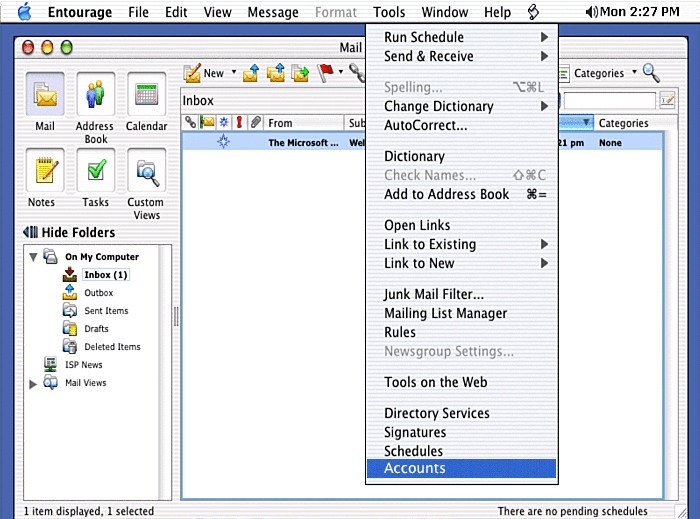
Task: Click the Find magnifying glass icon
Action: pyautogui.click(x=651, y=73)
